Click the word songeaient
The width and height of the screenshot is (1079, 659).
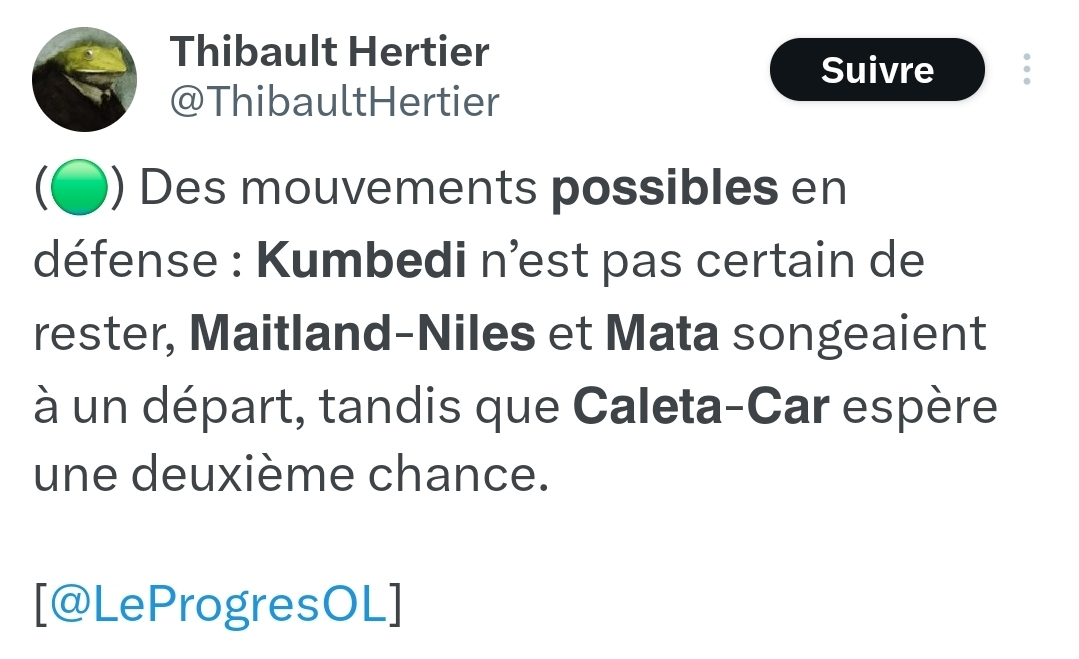click(x=859, y=335)
